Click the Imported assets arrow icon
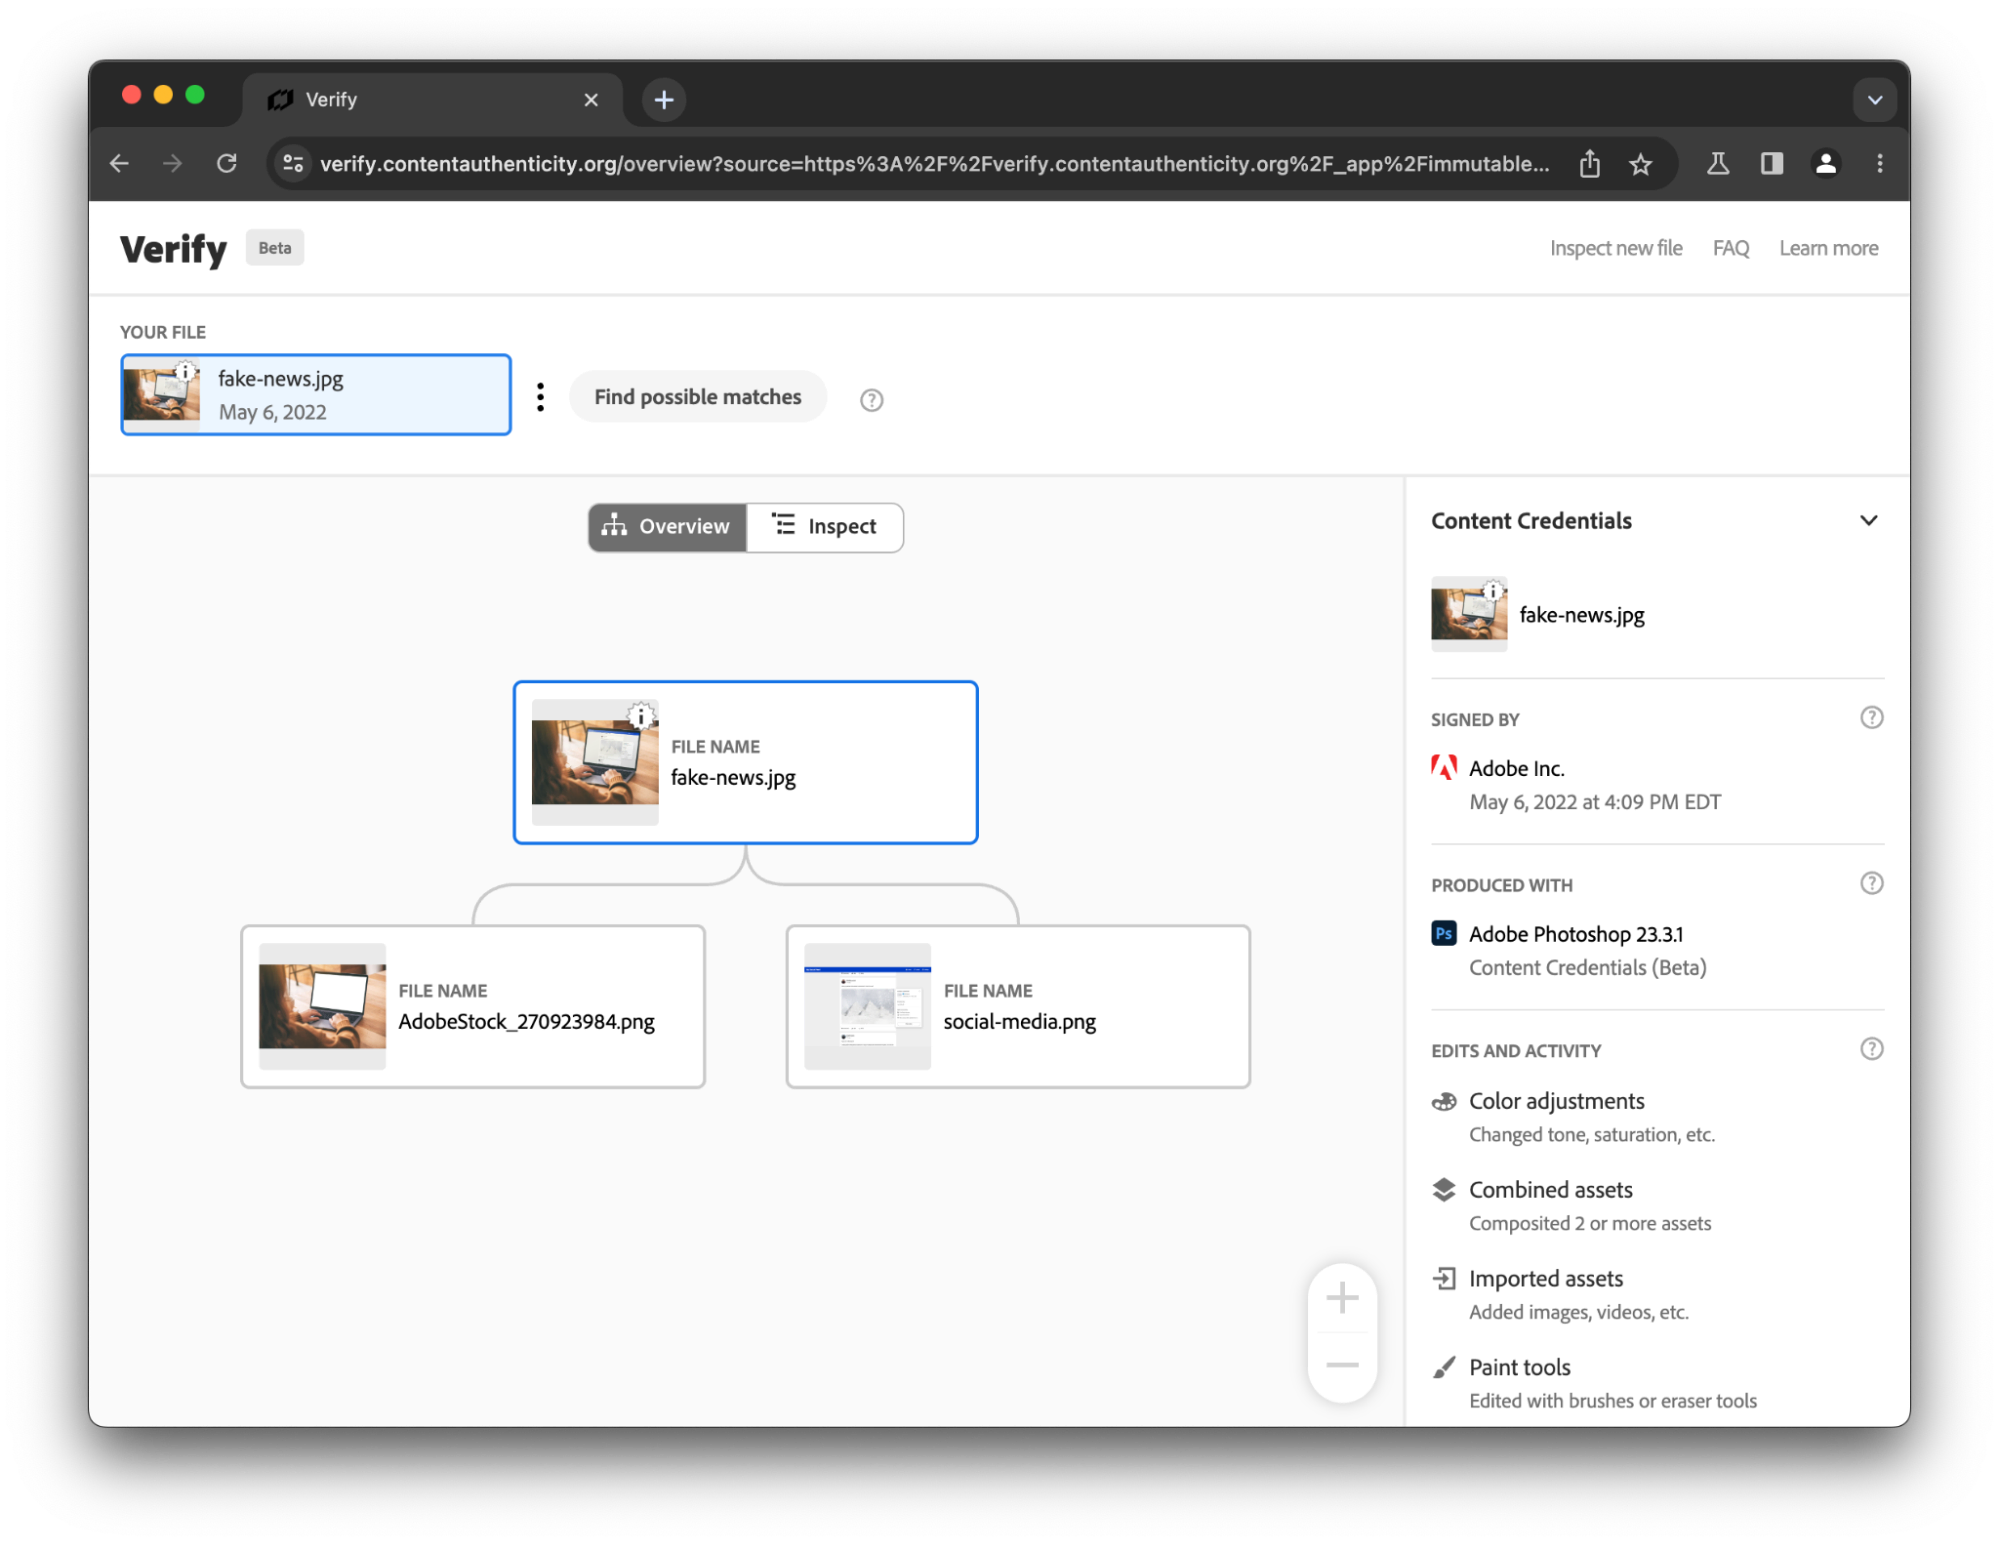 tap(1443, 1278)
